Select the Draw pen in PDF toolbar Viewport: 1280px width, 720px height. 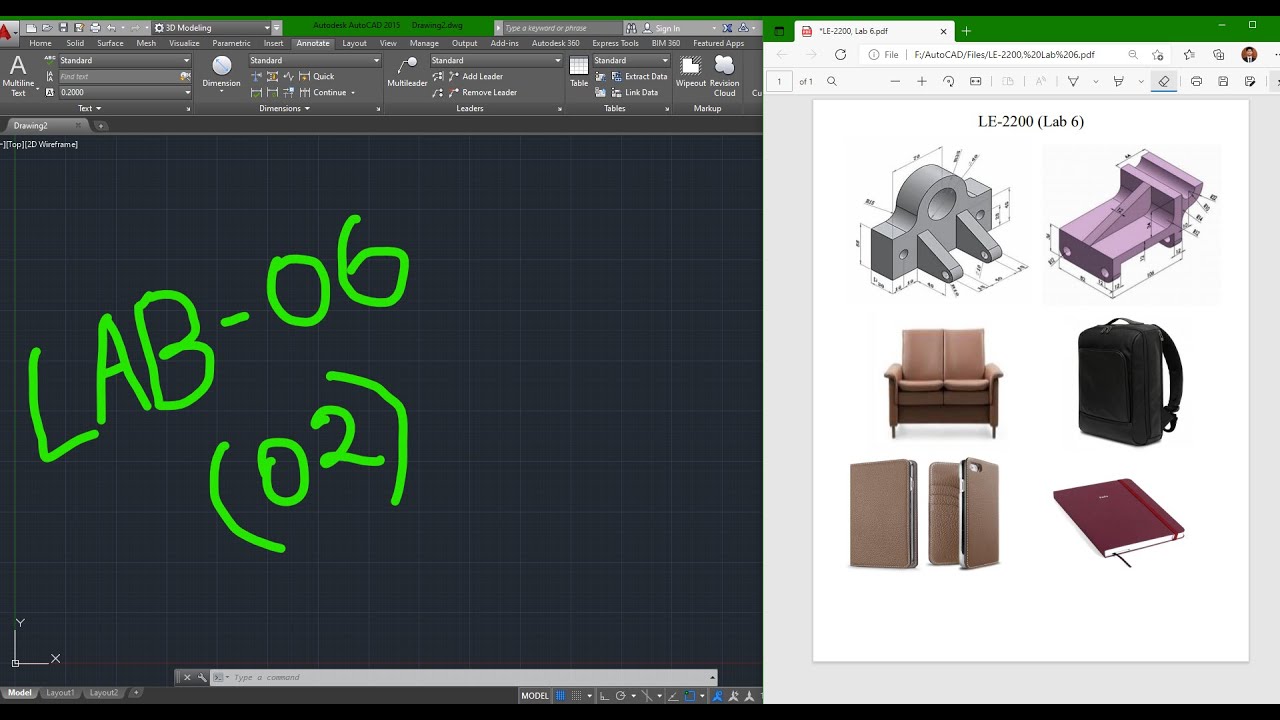point(1073,81)
